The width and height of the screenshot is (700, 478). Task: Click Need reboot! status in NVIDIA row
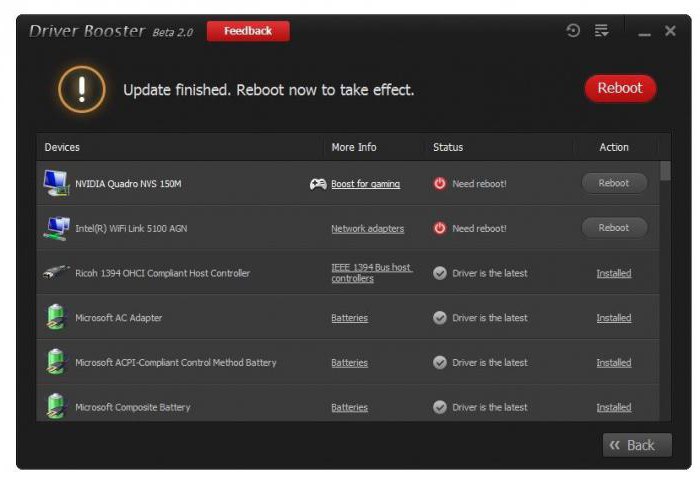479,184
